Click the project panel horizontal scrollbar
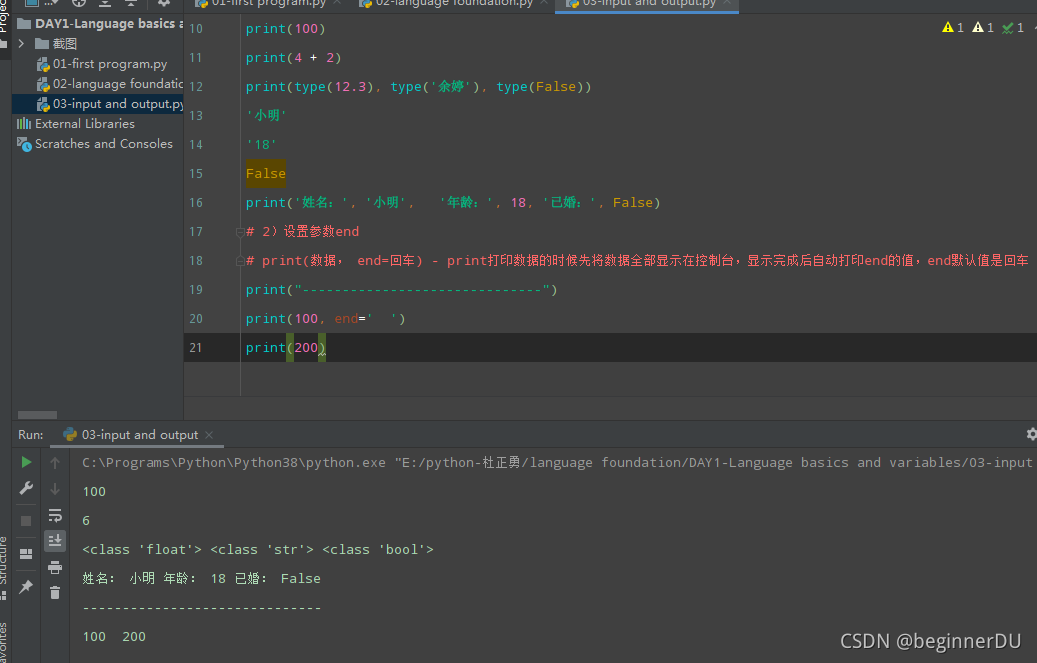1037x663 pixels. click(37, 415)
